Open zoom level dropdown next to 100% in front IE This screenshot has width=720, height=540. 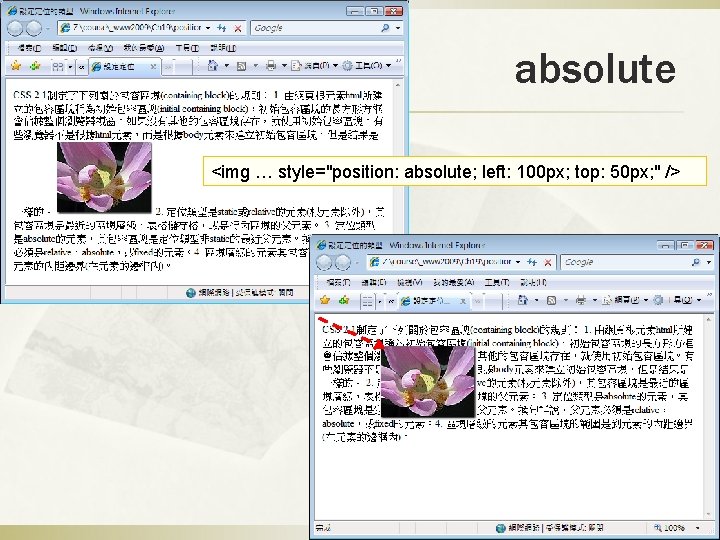pos(698,528)
